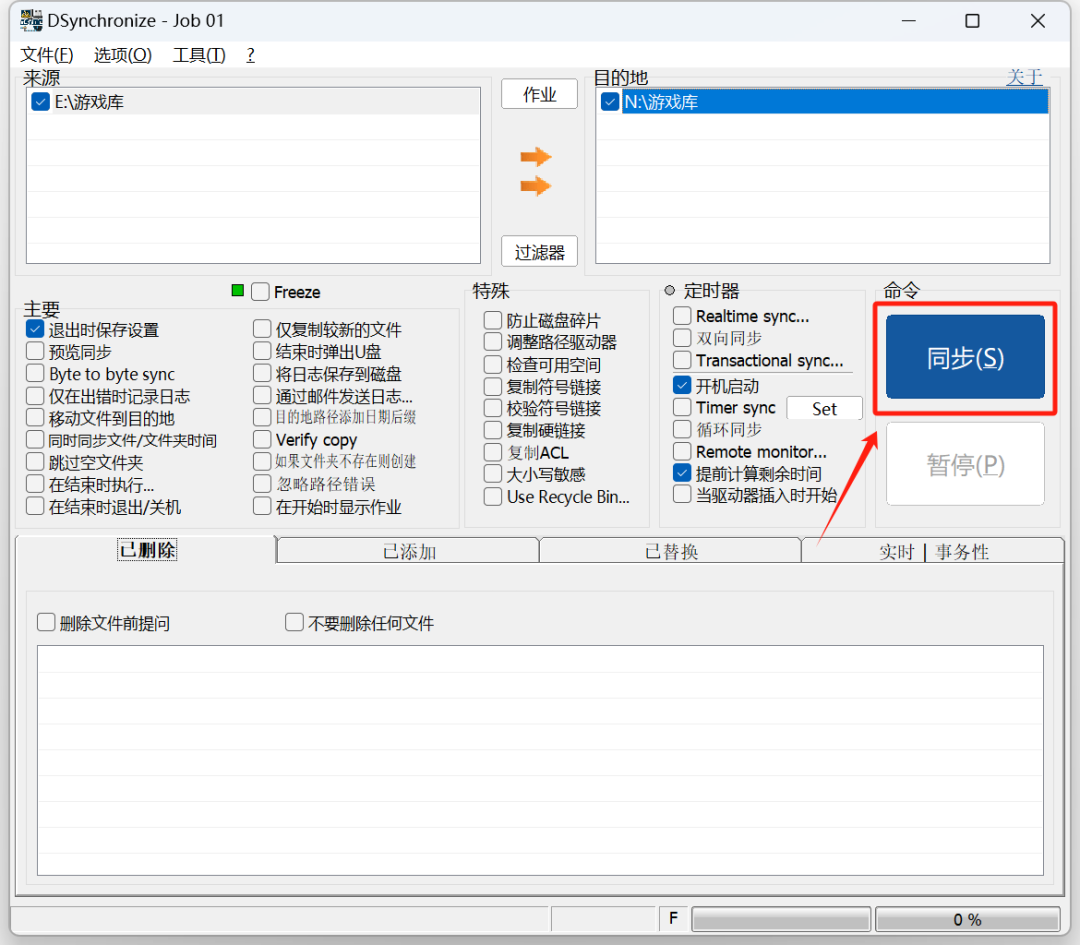
Task: Enable Remote monitor... checkbox
Action: 682,452
